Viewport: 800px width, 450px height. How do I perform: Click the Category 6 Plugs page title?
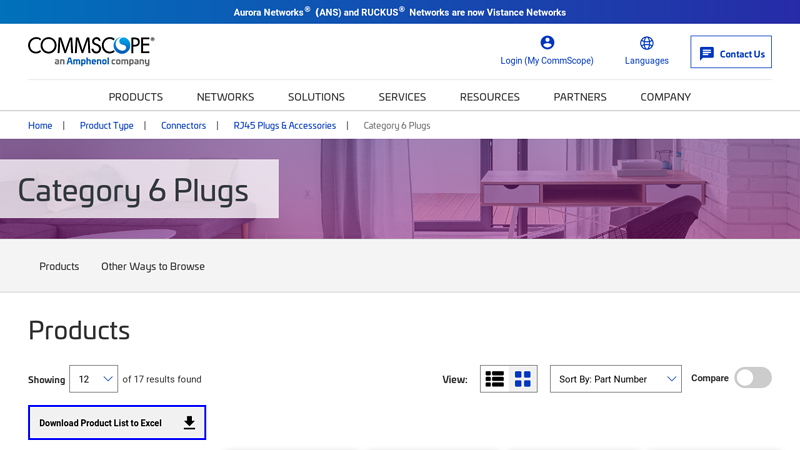click(133, 191)
